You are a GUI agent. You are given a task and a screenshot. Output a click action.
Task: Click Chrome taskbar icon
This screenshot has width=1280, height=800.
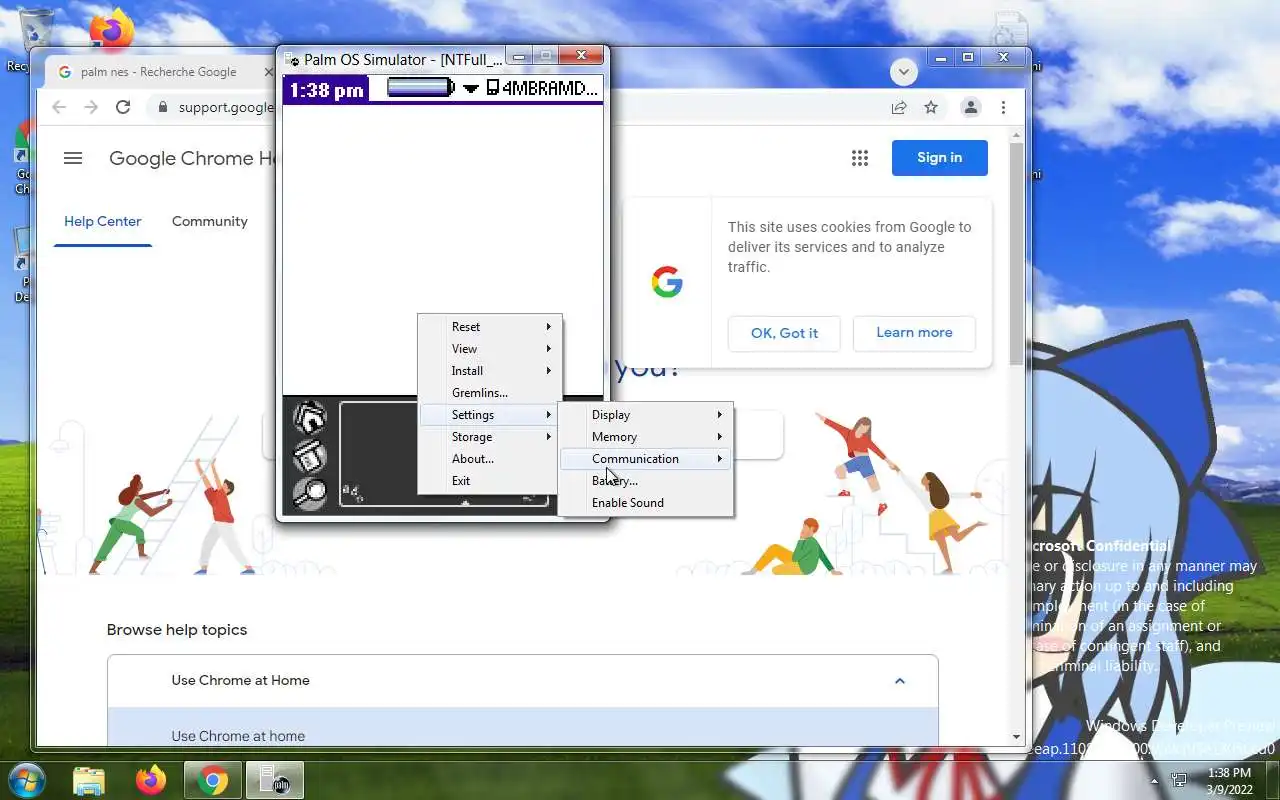pos(213,780)
